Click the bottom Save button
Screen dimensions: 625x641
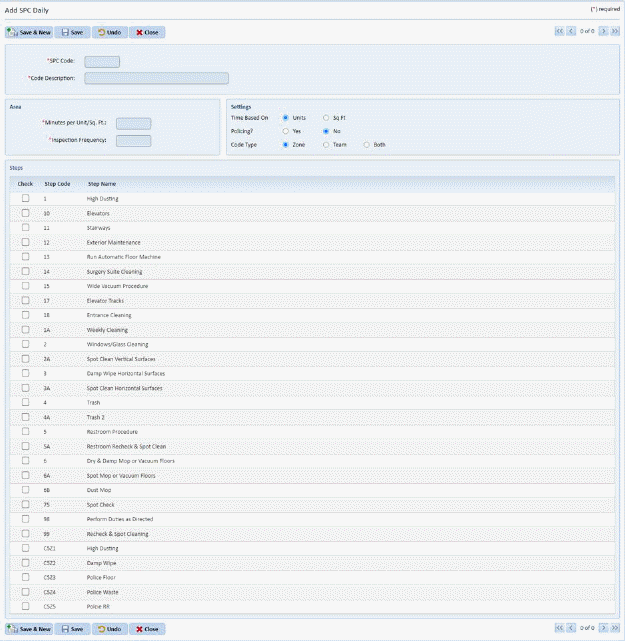click(72, 629)
